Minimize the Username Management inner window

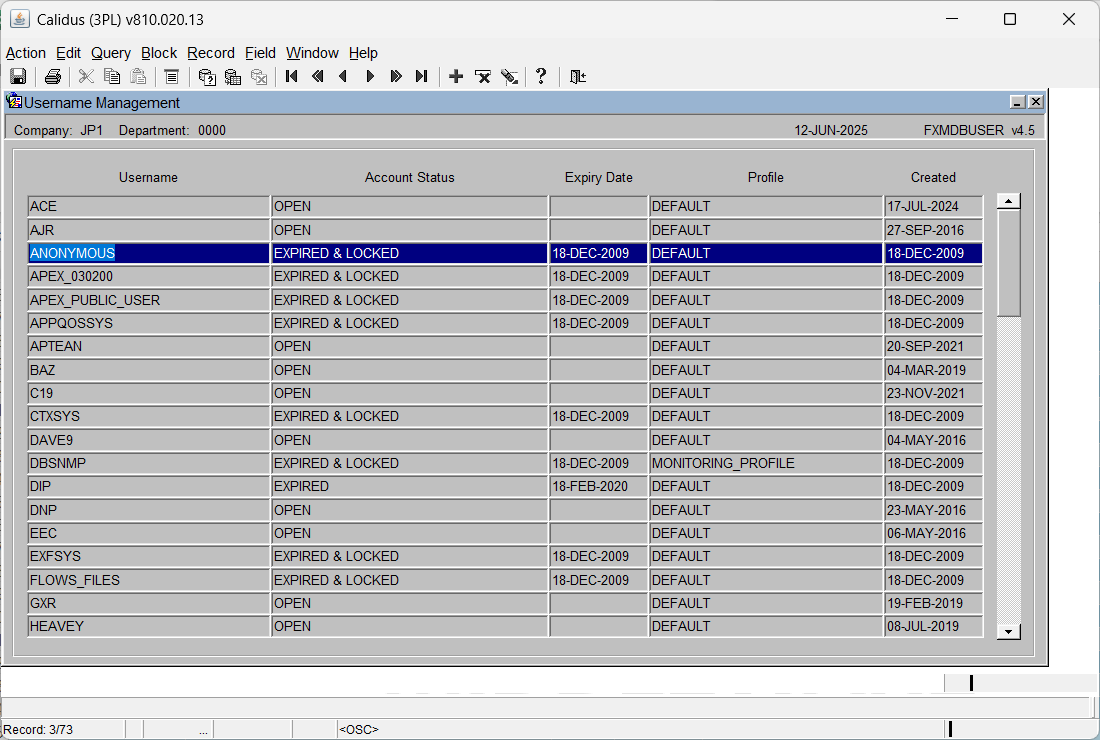[1017, 102]
